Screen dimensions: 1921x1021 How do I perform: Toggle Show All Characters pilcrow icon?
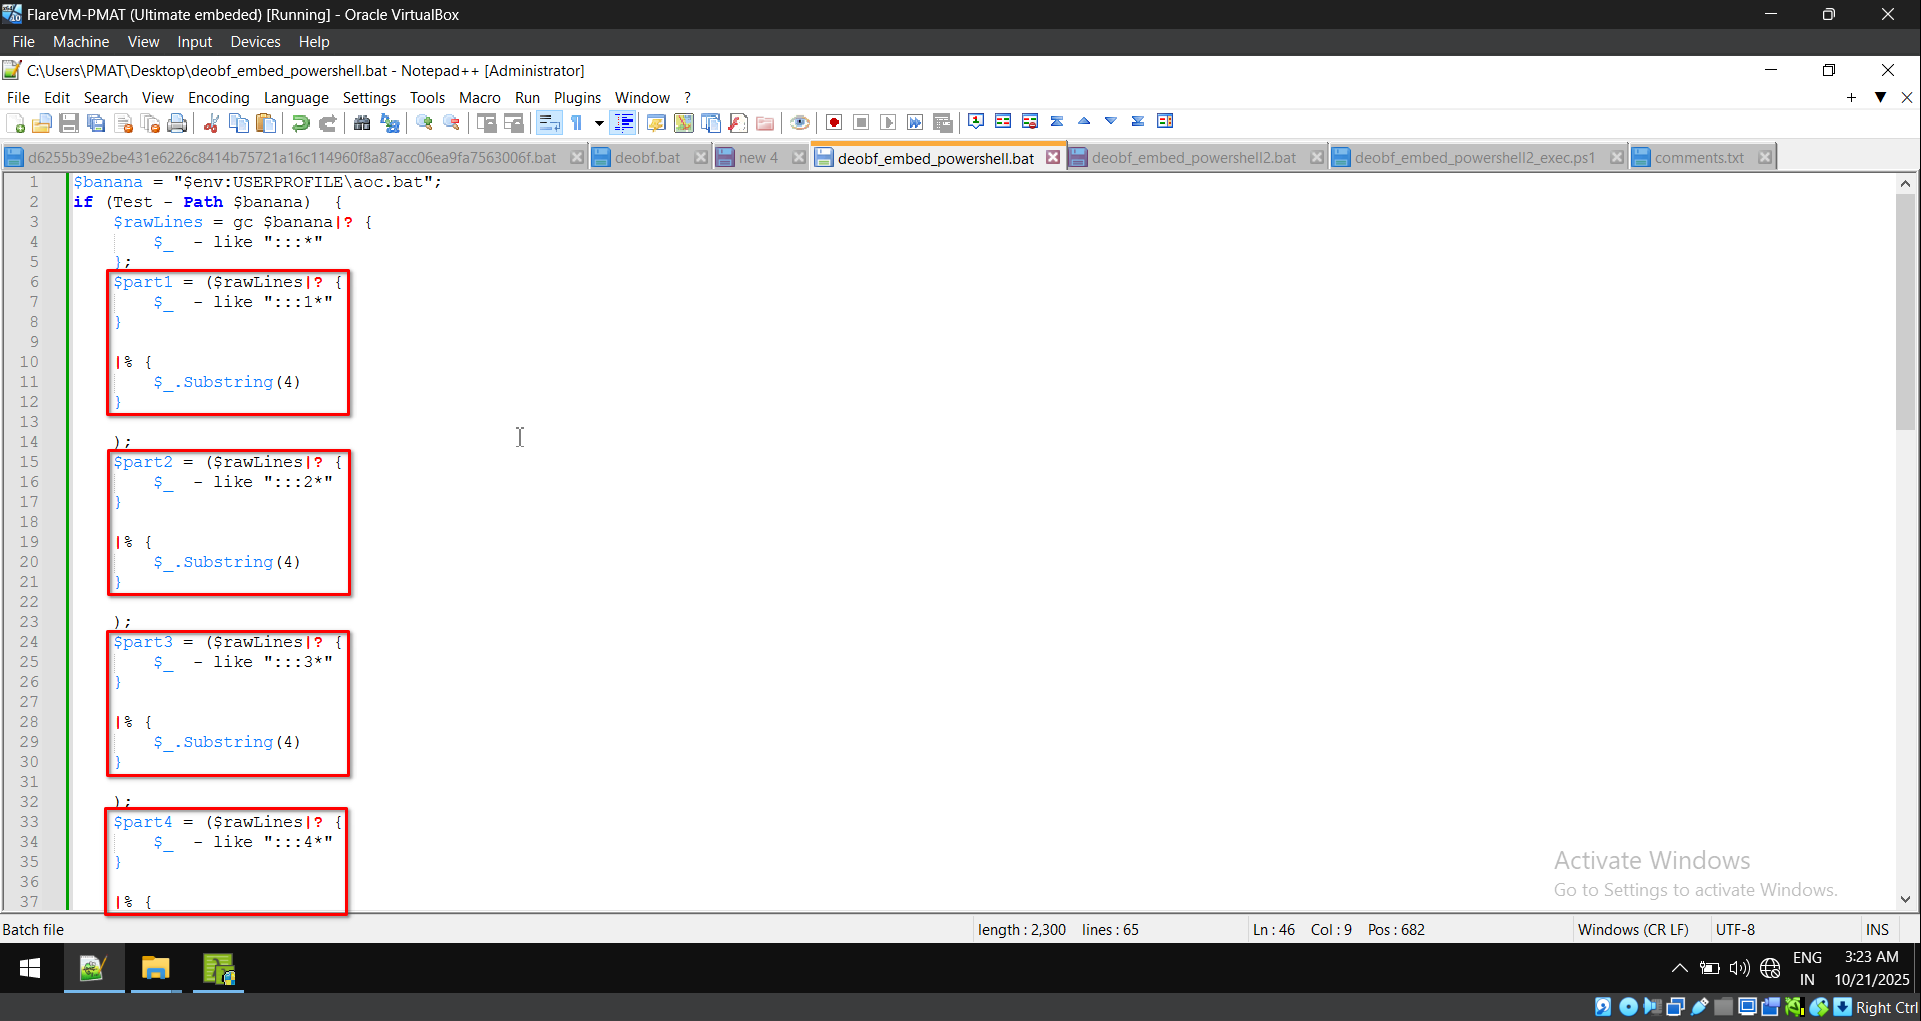[577, 123]
